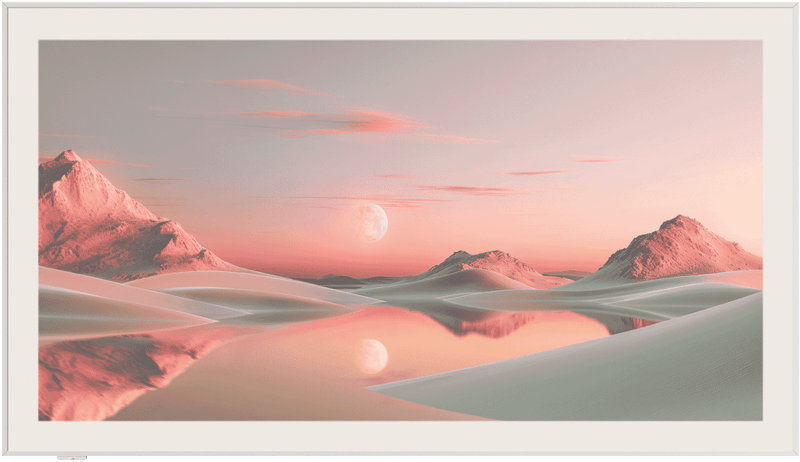Click the small wispy cloud at upper right
The height and width of the screenshot is (462, 800).
[x=597, y=160]
